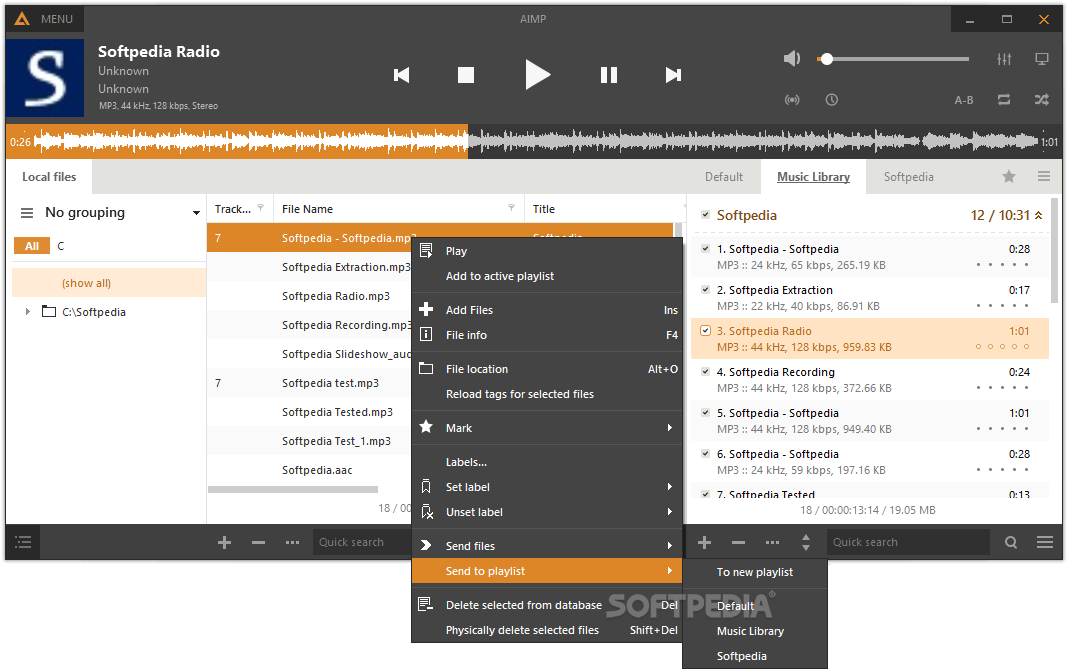1068x669 pixels.
Task: Expand the Set label submenu
Action: tap(547, 487)
